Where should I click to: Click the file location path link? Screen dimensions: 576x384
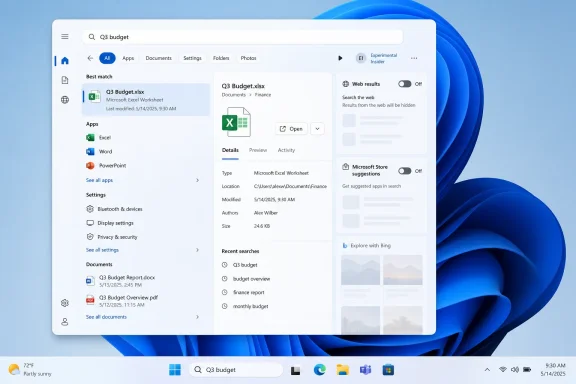(x=290, y=186)
